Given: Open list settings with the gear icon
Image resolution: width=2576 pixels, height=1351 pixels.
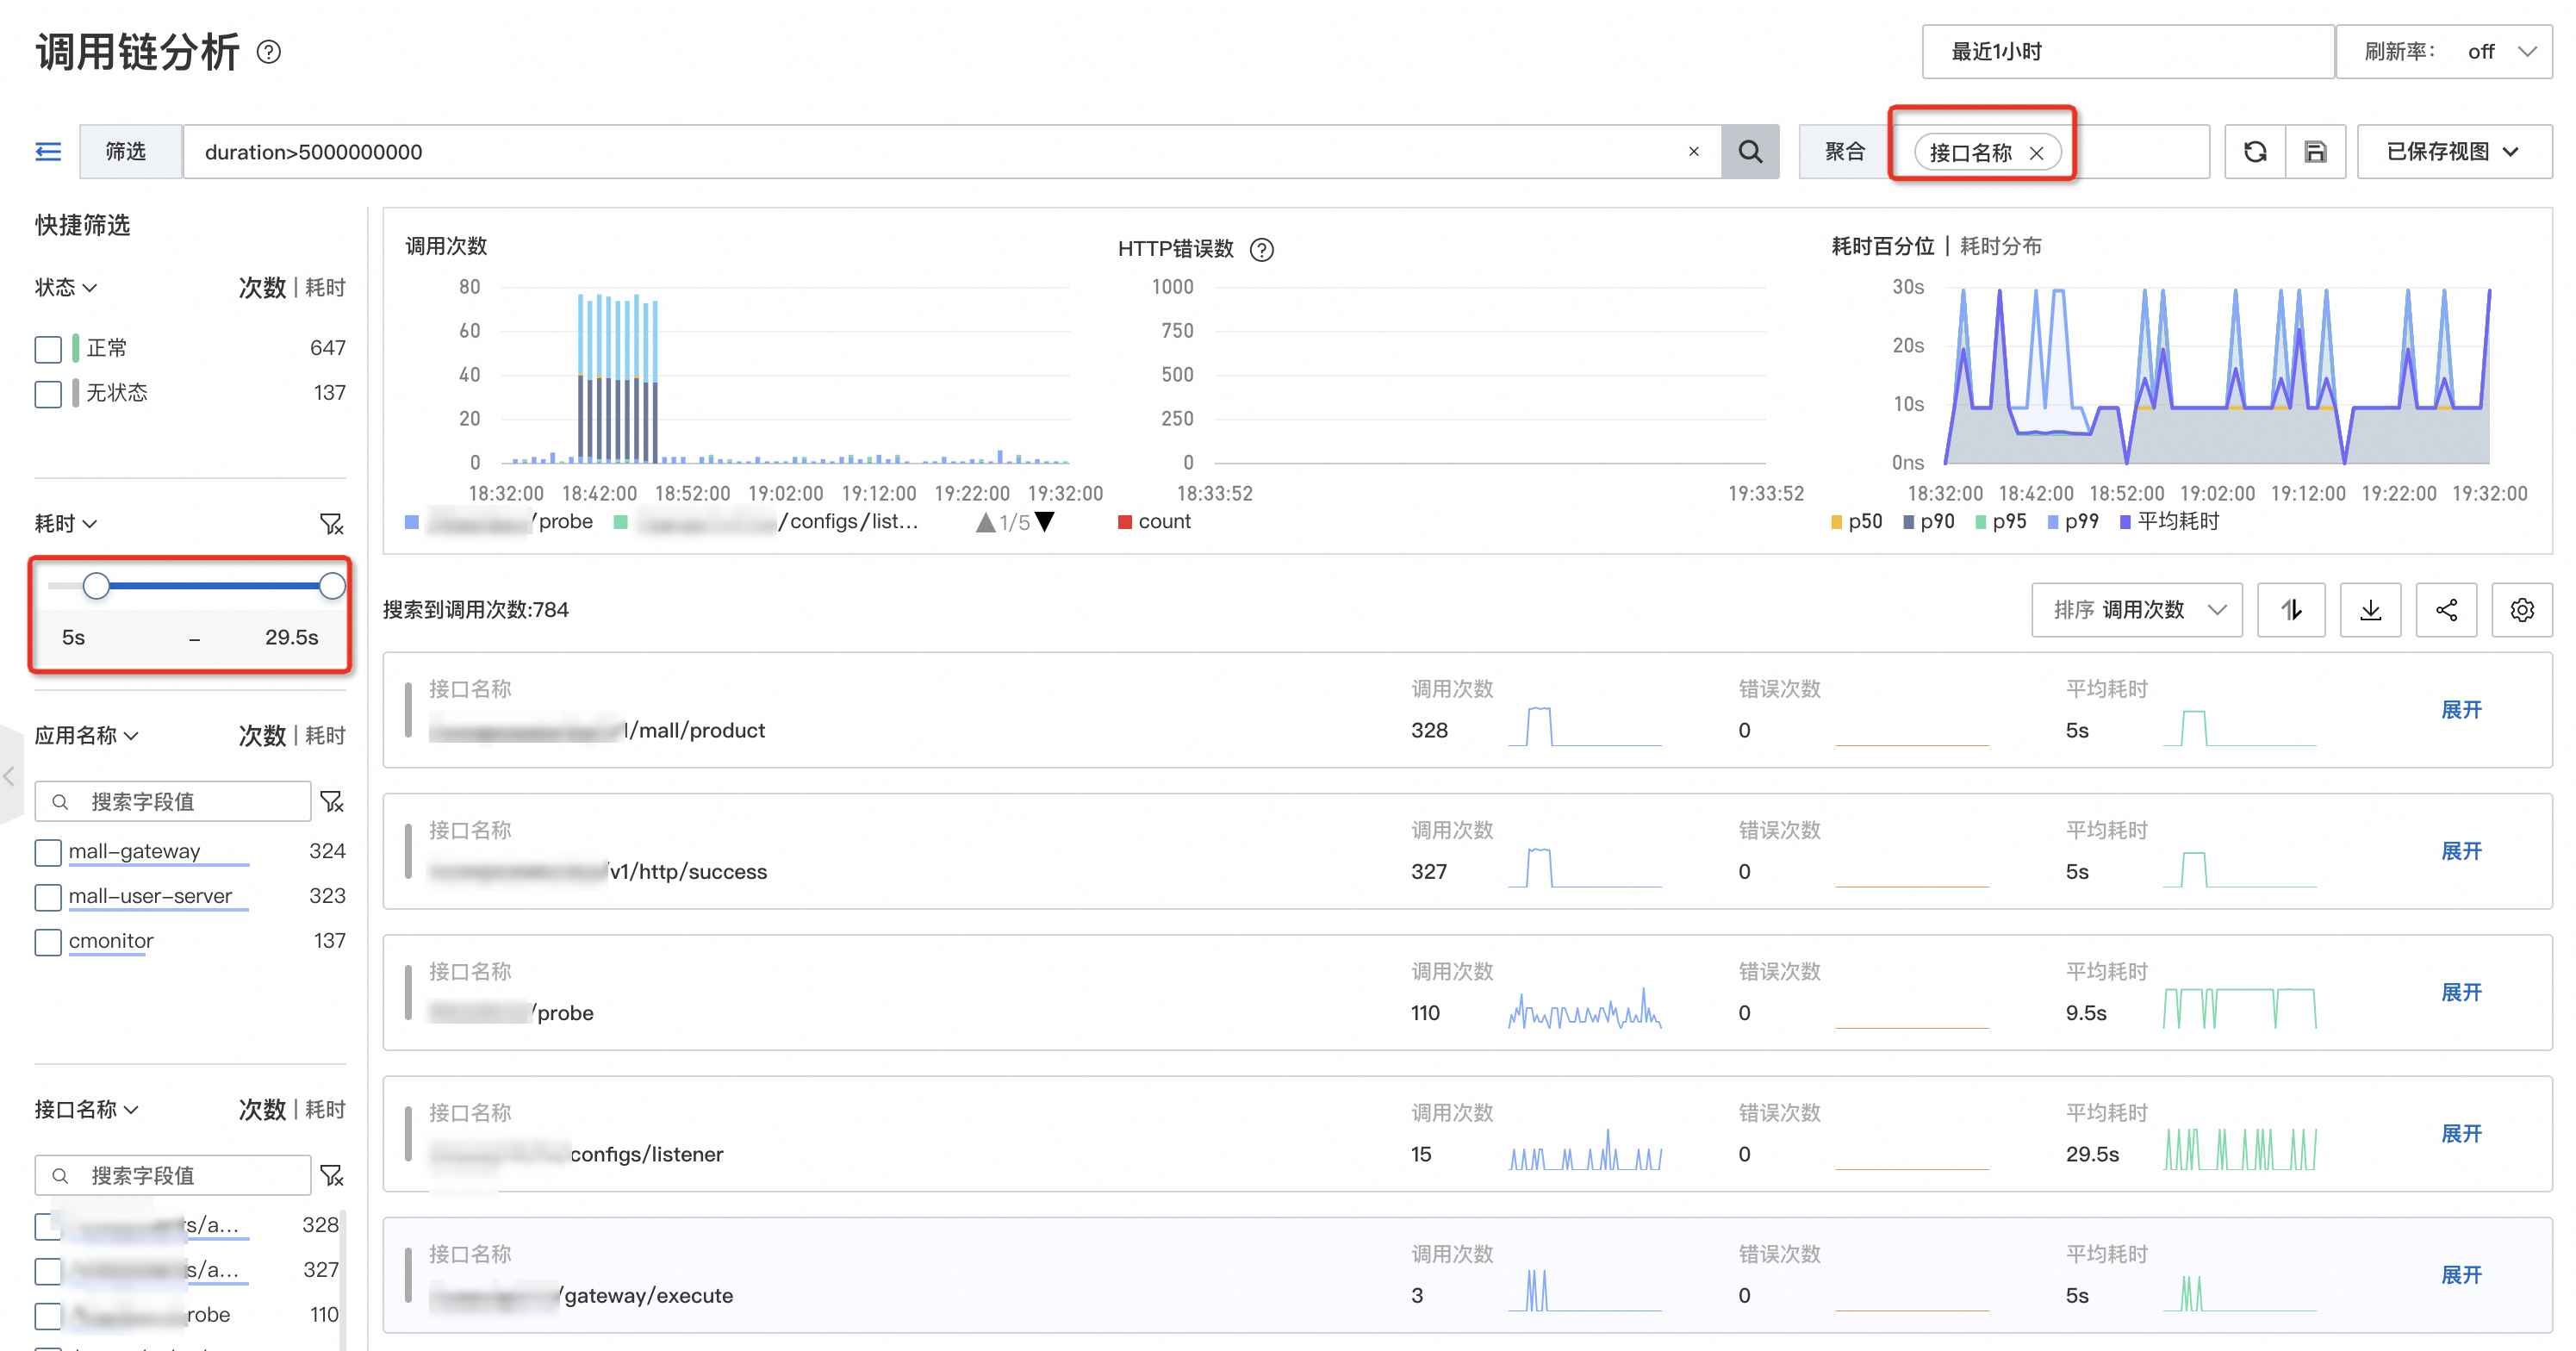Looking at the screenshot, I should point(2521,610).
